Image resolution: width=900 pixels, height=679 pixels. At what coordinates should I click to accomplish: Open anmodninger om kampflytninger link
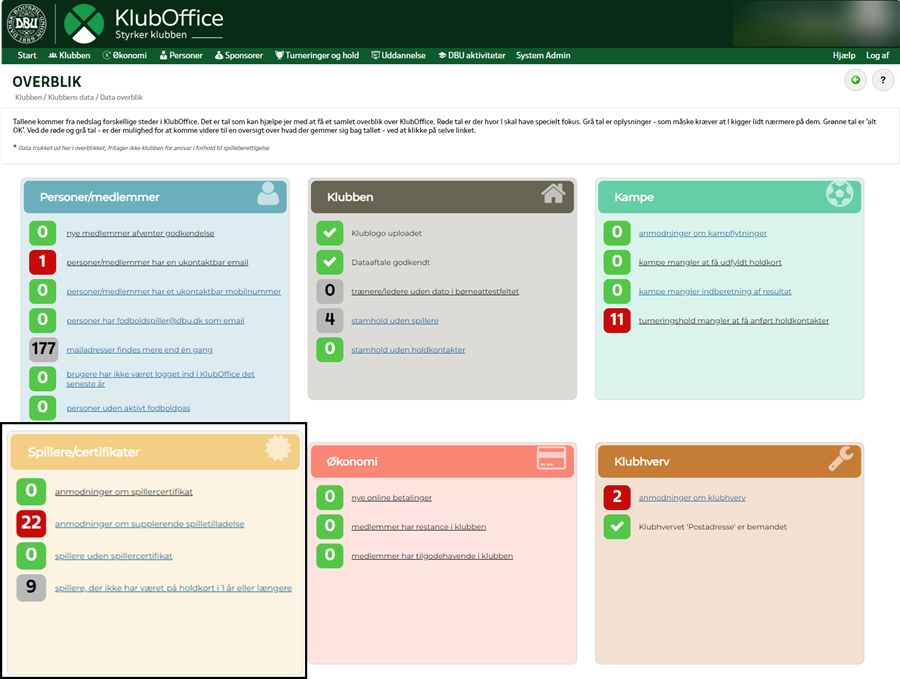coord(703,233)
